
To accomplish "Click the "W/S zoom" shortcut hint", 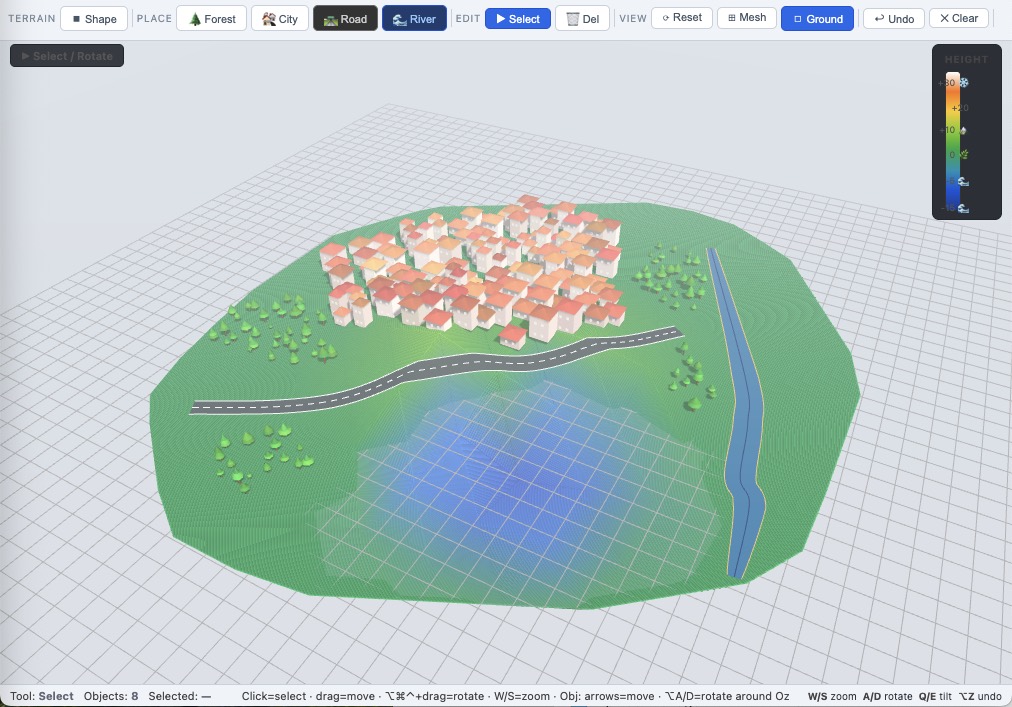I will (x=832, y=696).
